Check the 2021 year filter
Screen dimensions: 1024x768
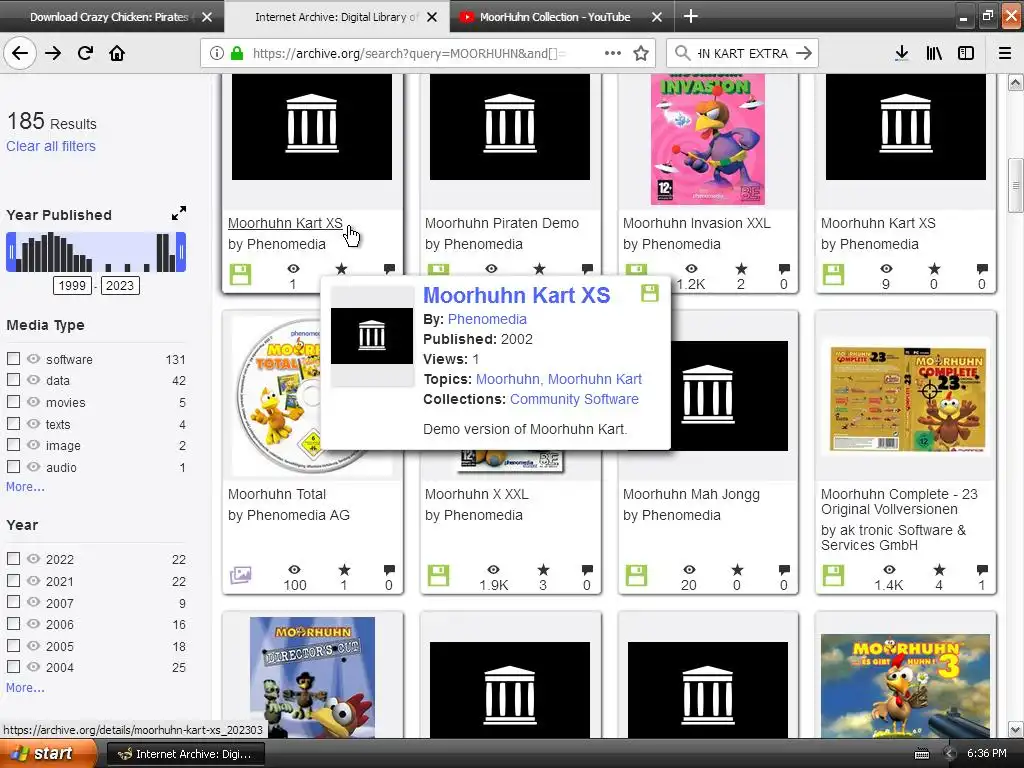point(13,581)
